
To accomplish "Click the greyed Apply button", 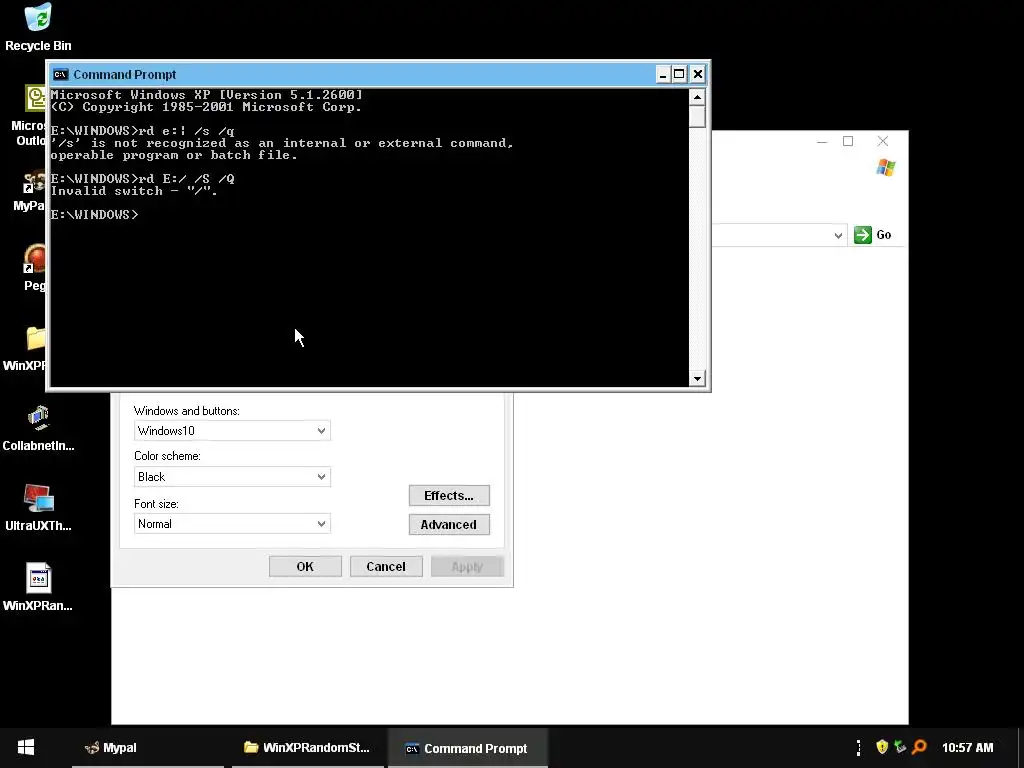I will click(x=467, y=566).
